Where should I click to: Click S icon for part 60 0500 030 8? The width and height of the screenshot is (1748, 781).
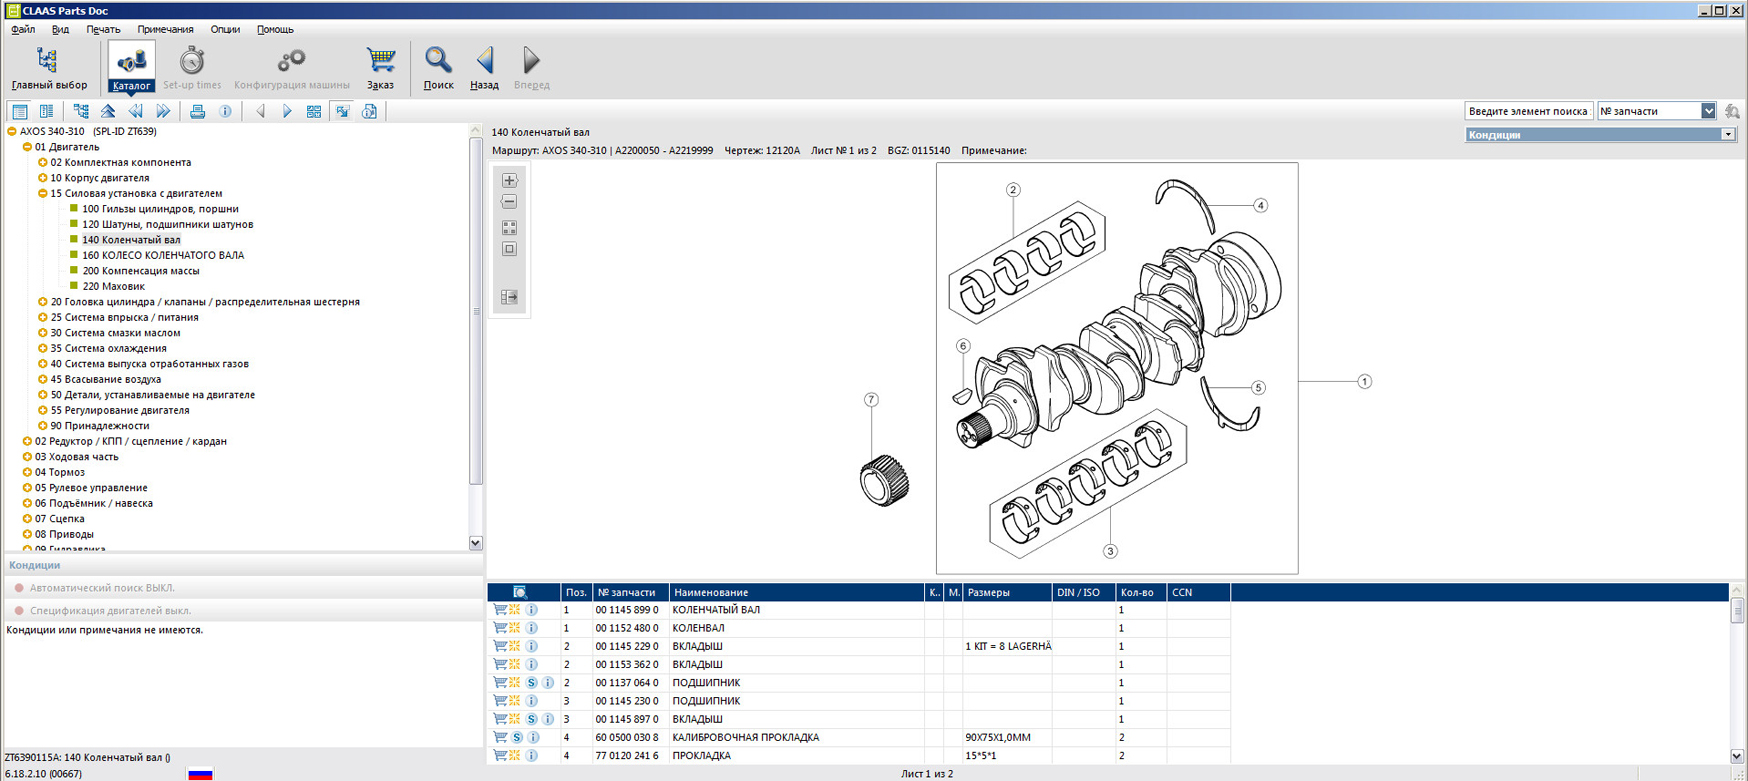517,737
